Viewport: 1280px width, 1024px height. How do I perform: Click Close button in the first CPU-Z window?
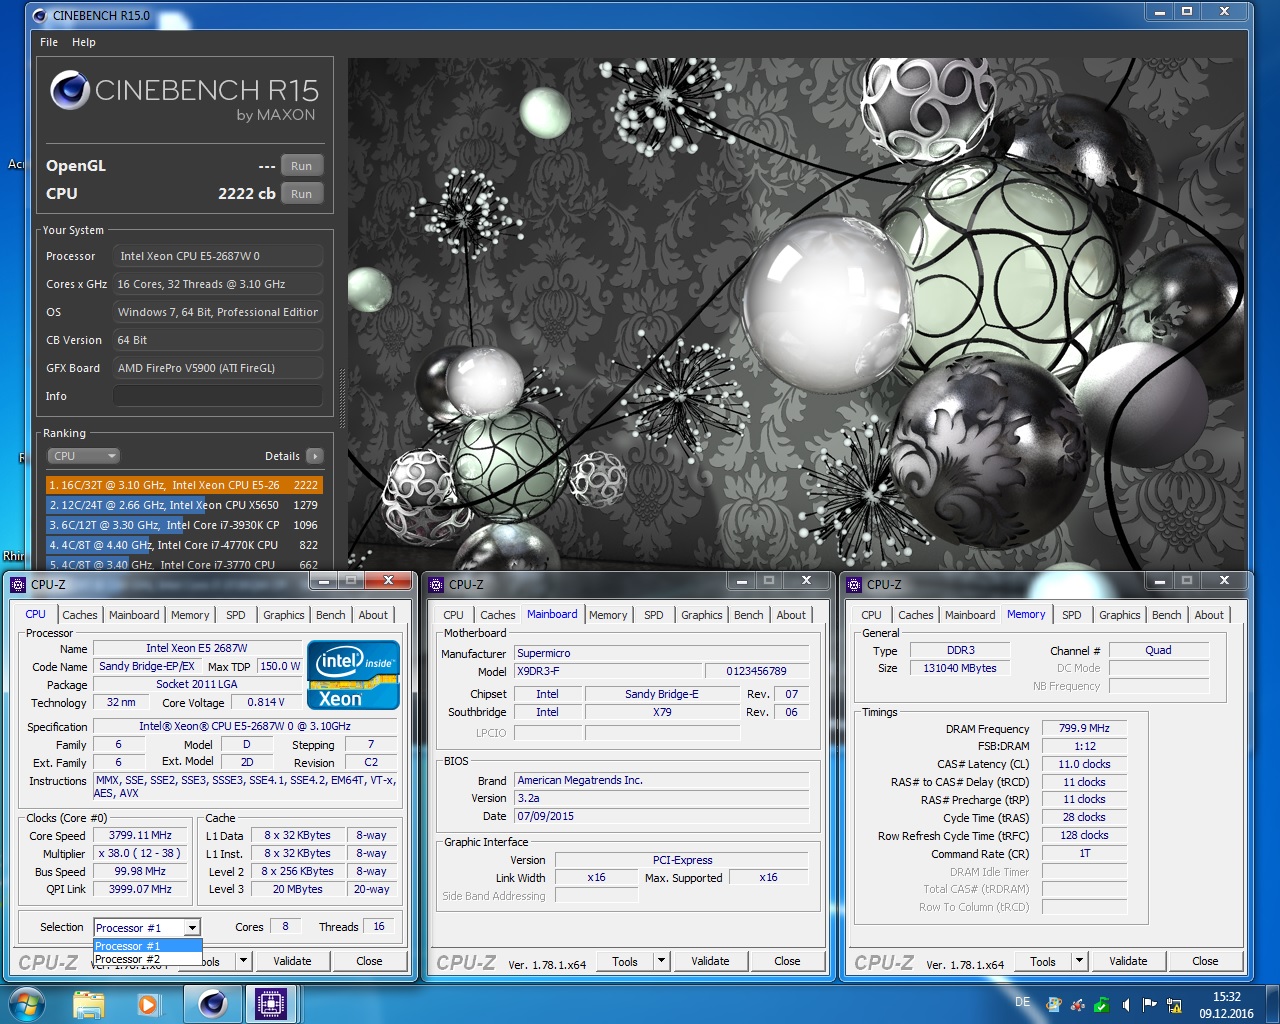click(x=369, y=961)
